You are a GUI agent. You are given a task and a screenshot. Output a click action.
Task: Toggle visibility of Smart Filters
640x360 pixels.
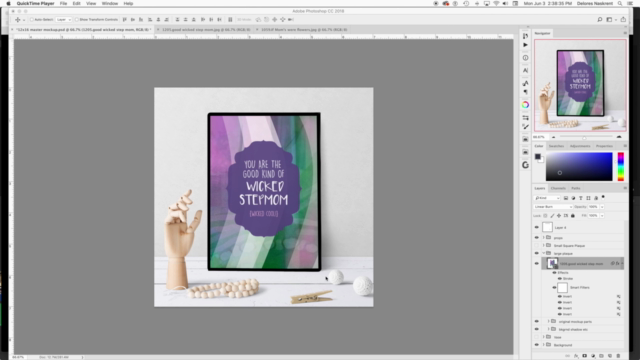click(554, 287)
